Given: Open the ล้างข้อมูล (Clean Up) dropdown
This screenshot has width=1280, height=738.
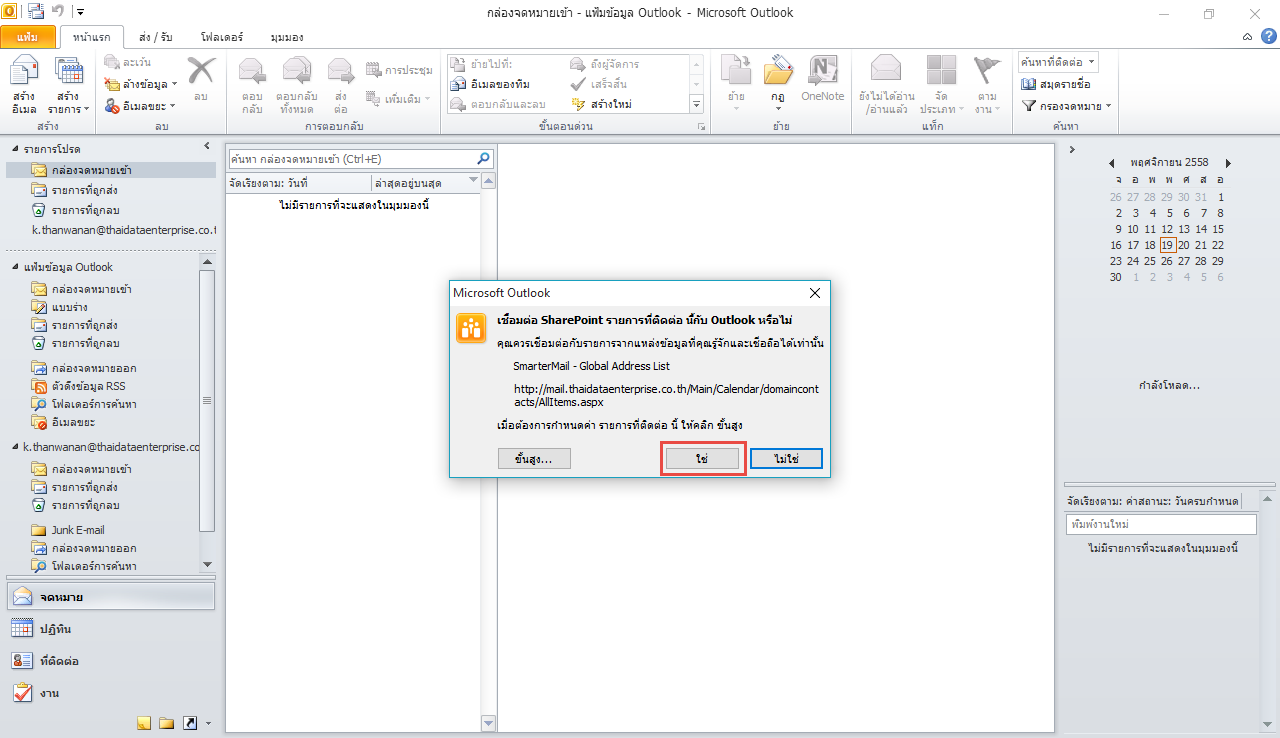Looking at the screenshot, I should click(141, 84).
